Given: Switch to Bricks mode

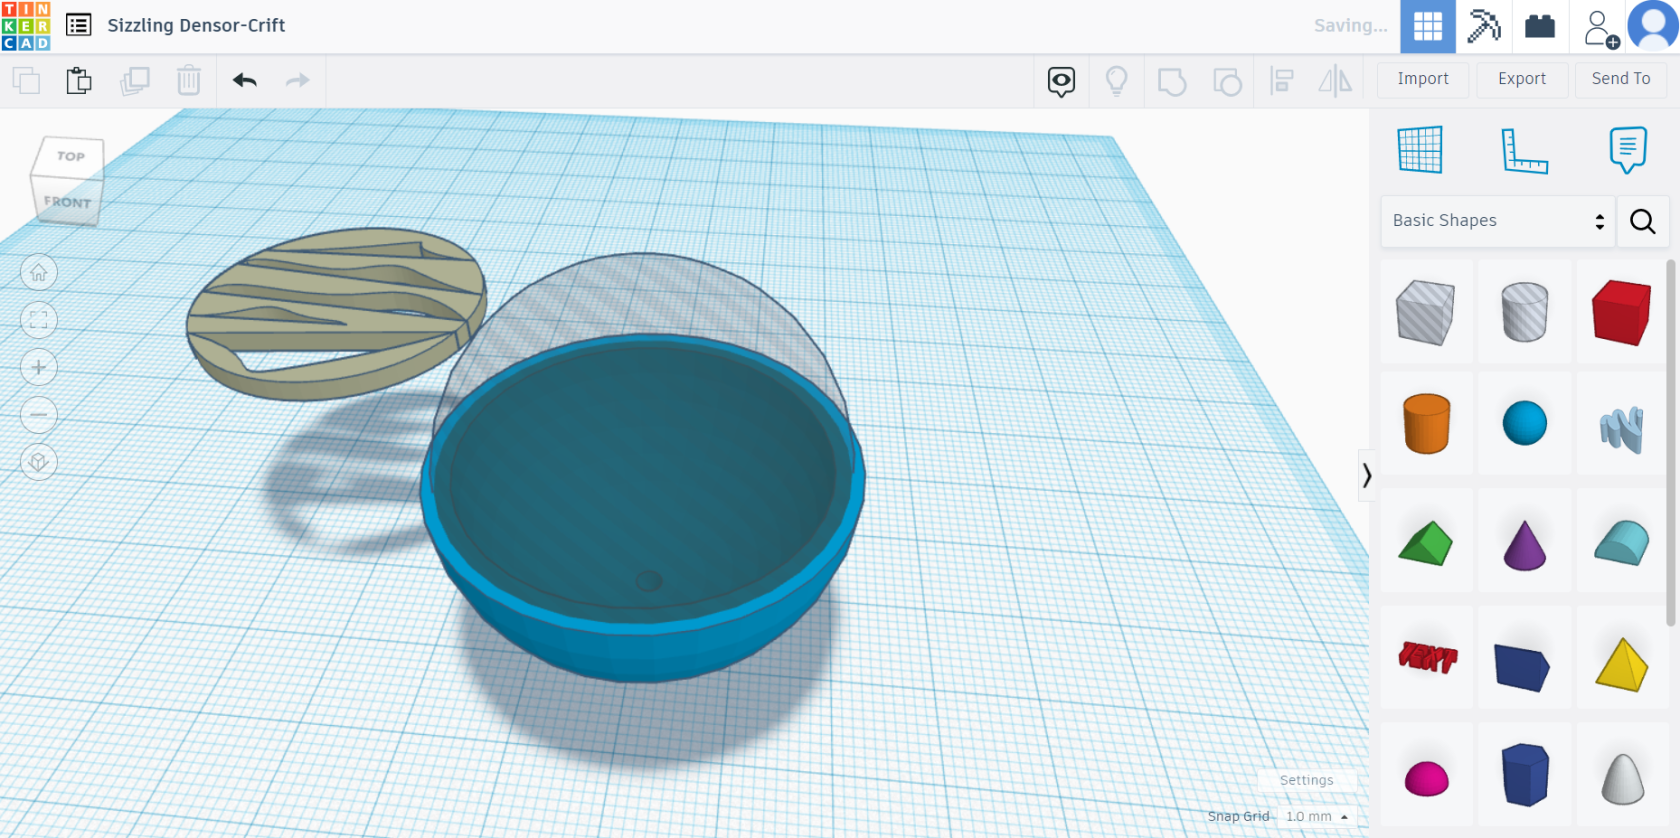Looking at the screenshot, I should pos(1540,26).
